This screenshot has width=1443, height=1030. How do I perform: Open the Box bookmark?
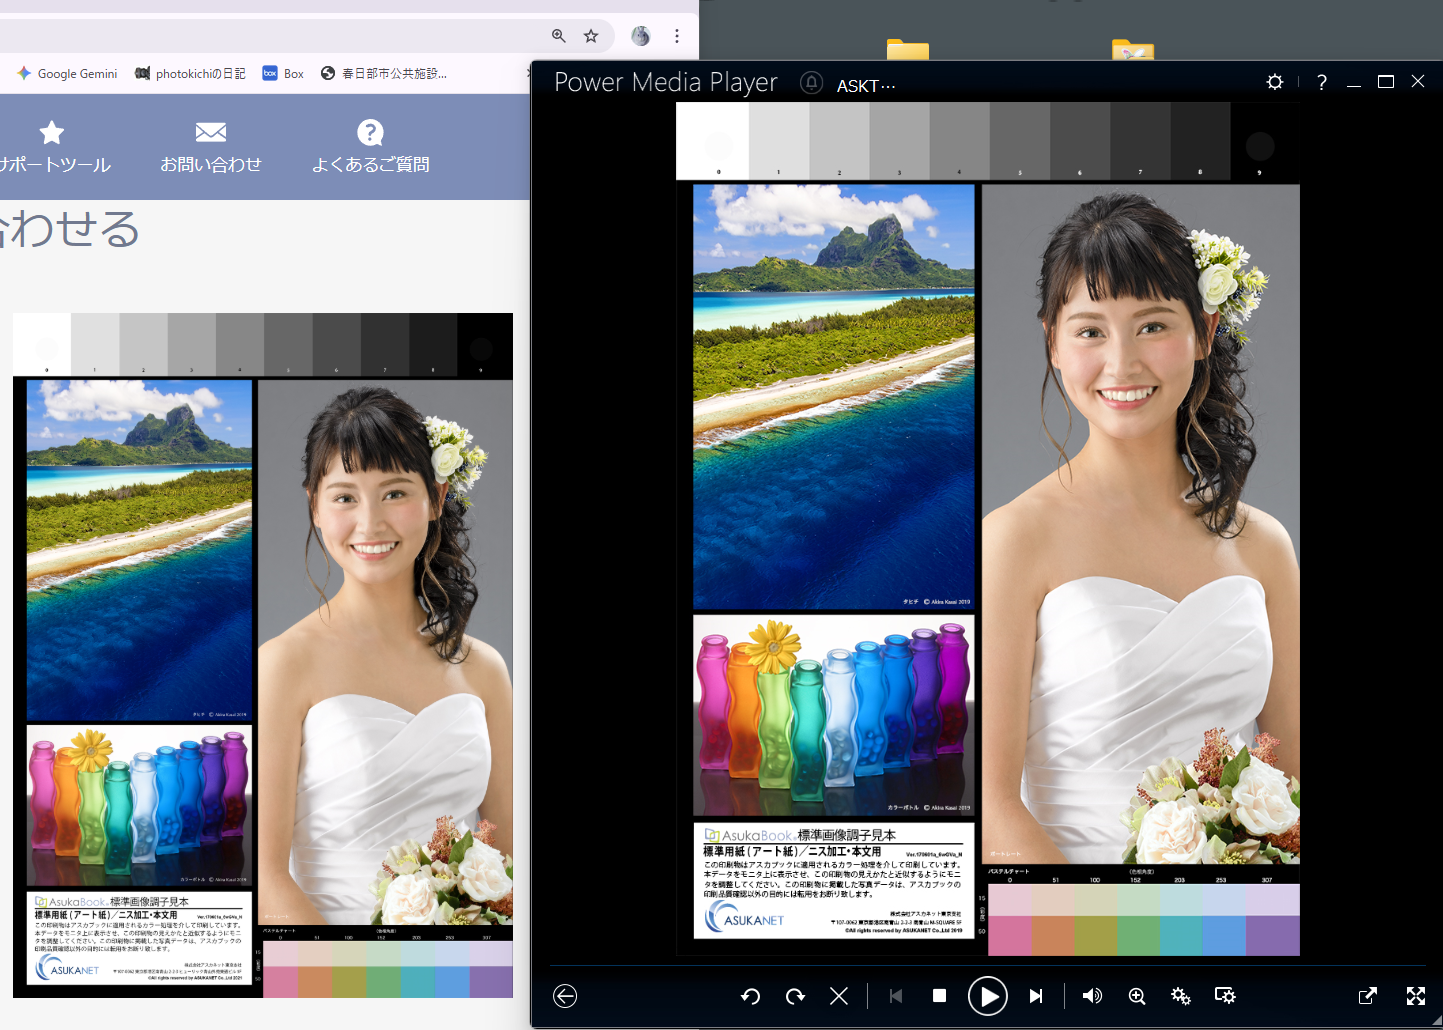283,74
